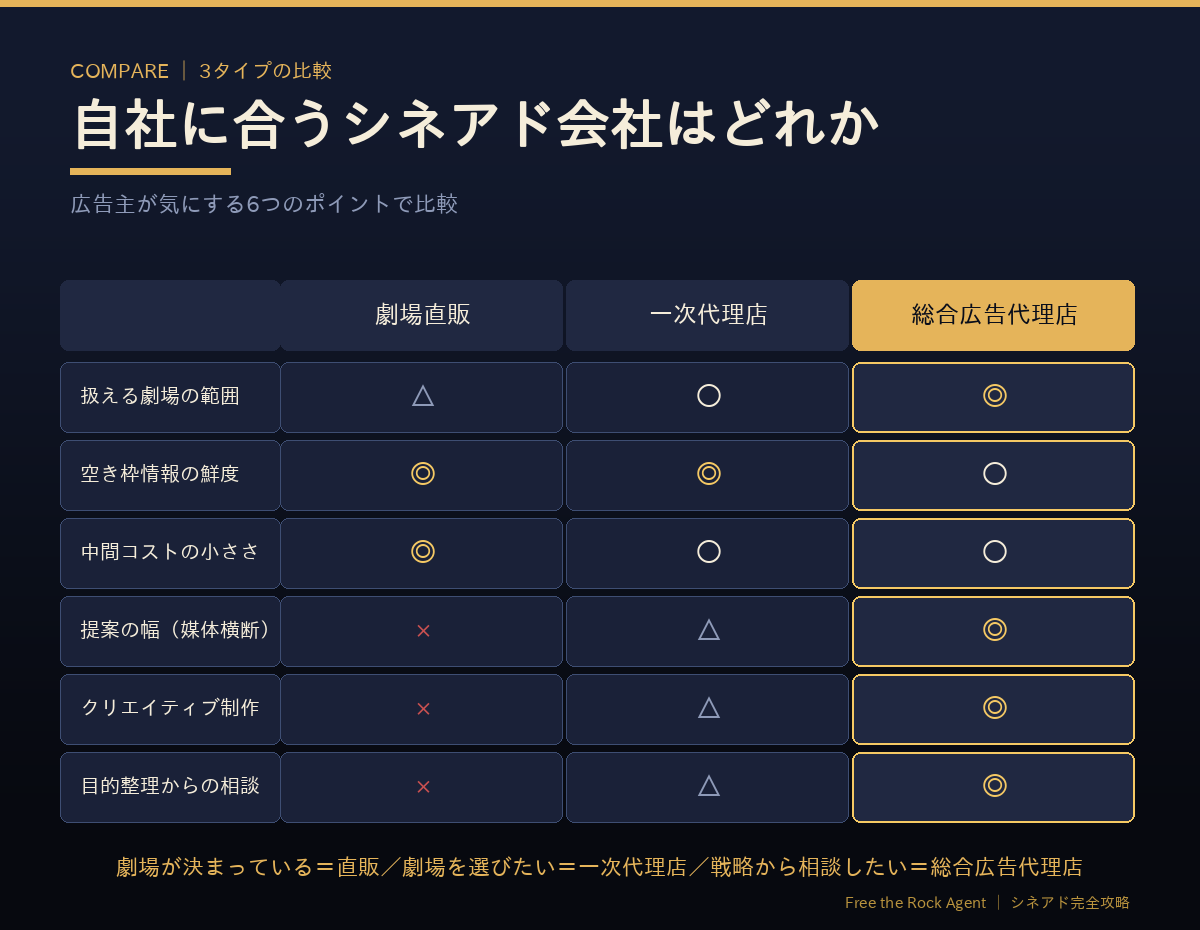The image size is (1200, 930).
Task: Click the 扱える劇場の範囲 row label
Action: [x=170, y=397]
